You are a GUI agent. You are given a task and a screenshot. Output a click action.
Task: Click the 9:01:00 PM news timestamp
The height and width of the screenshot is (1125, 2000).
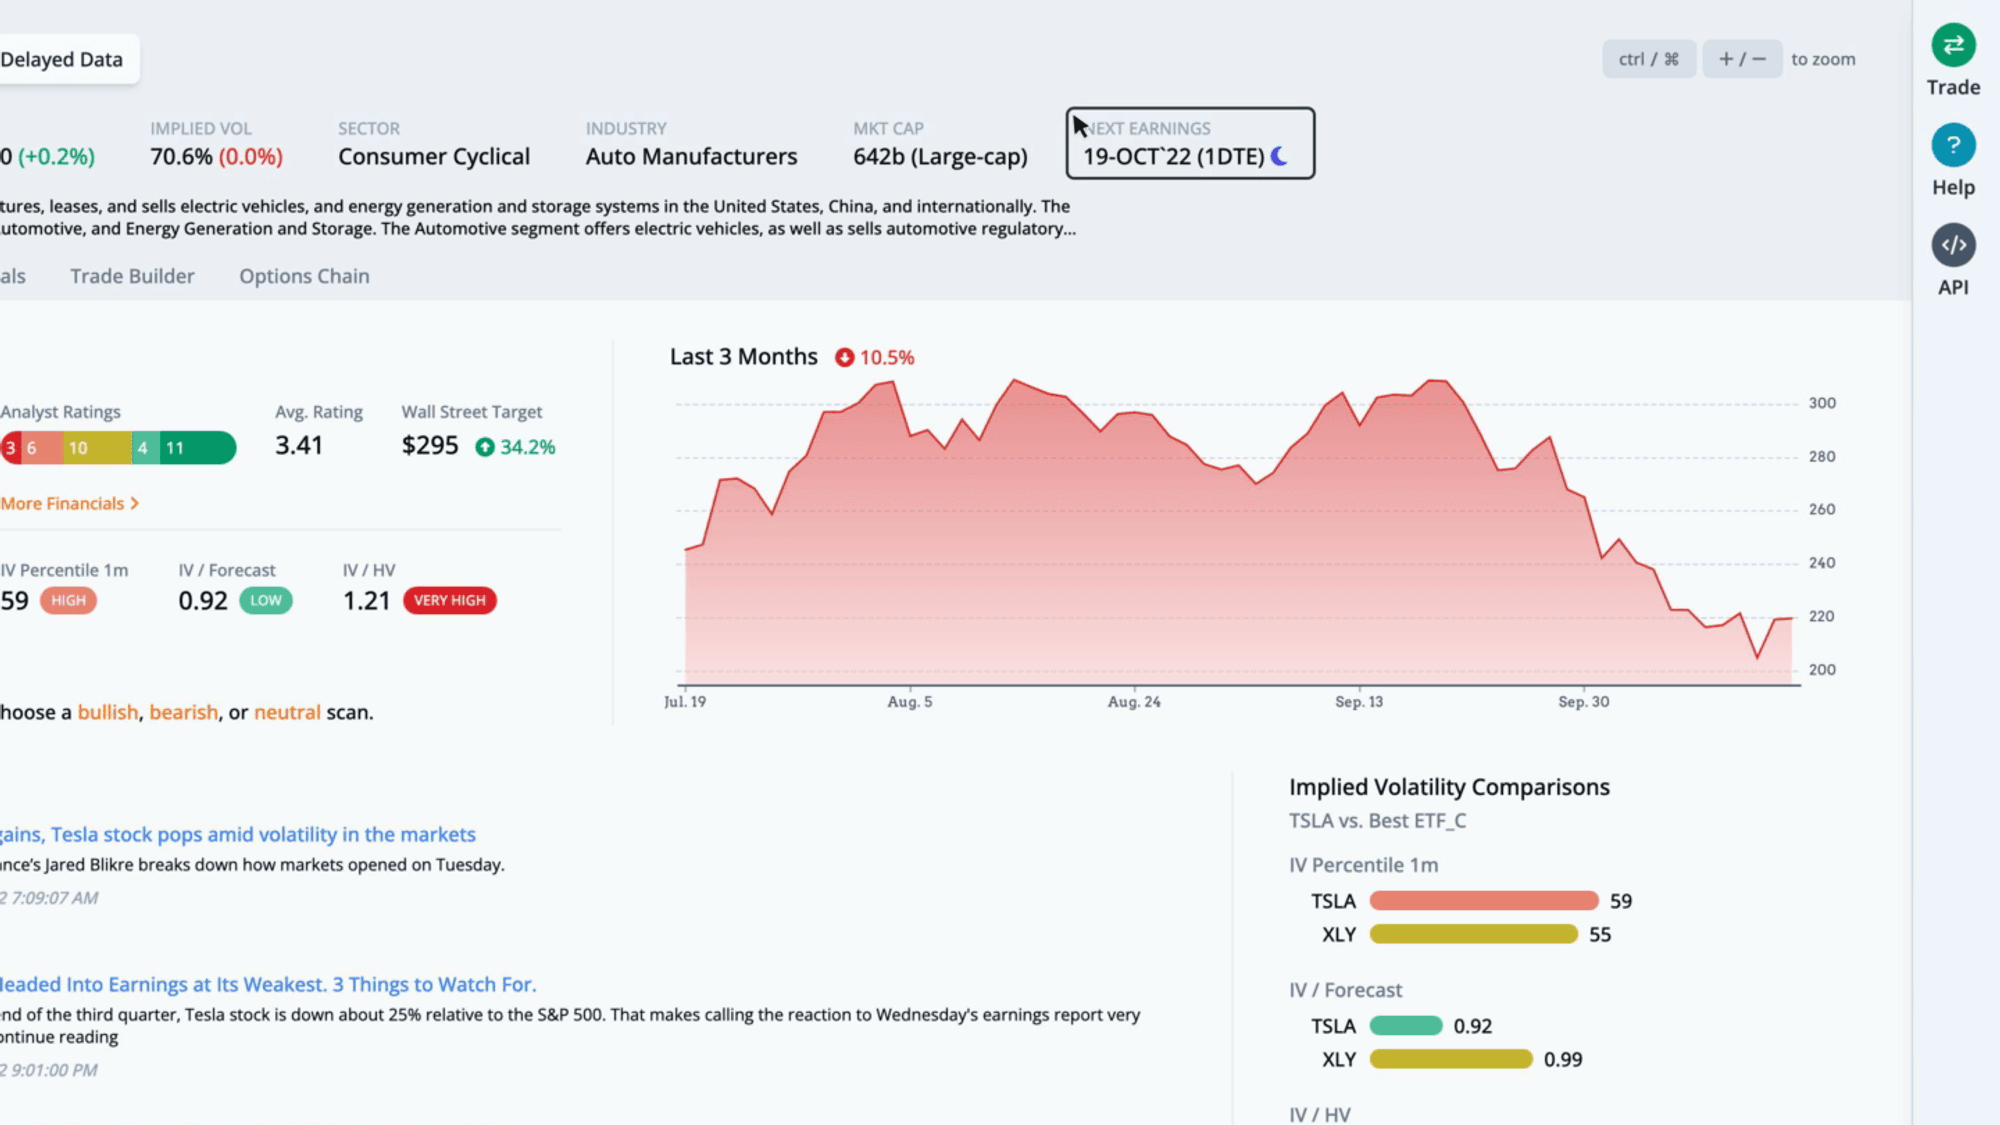[50, 1070]
